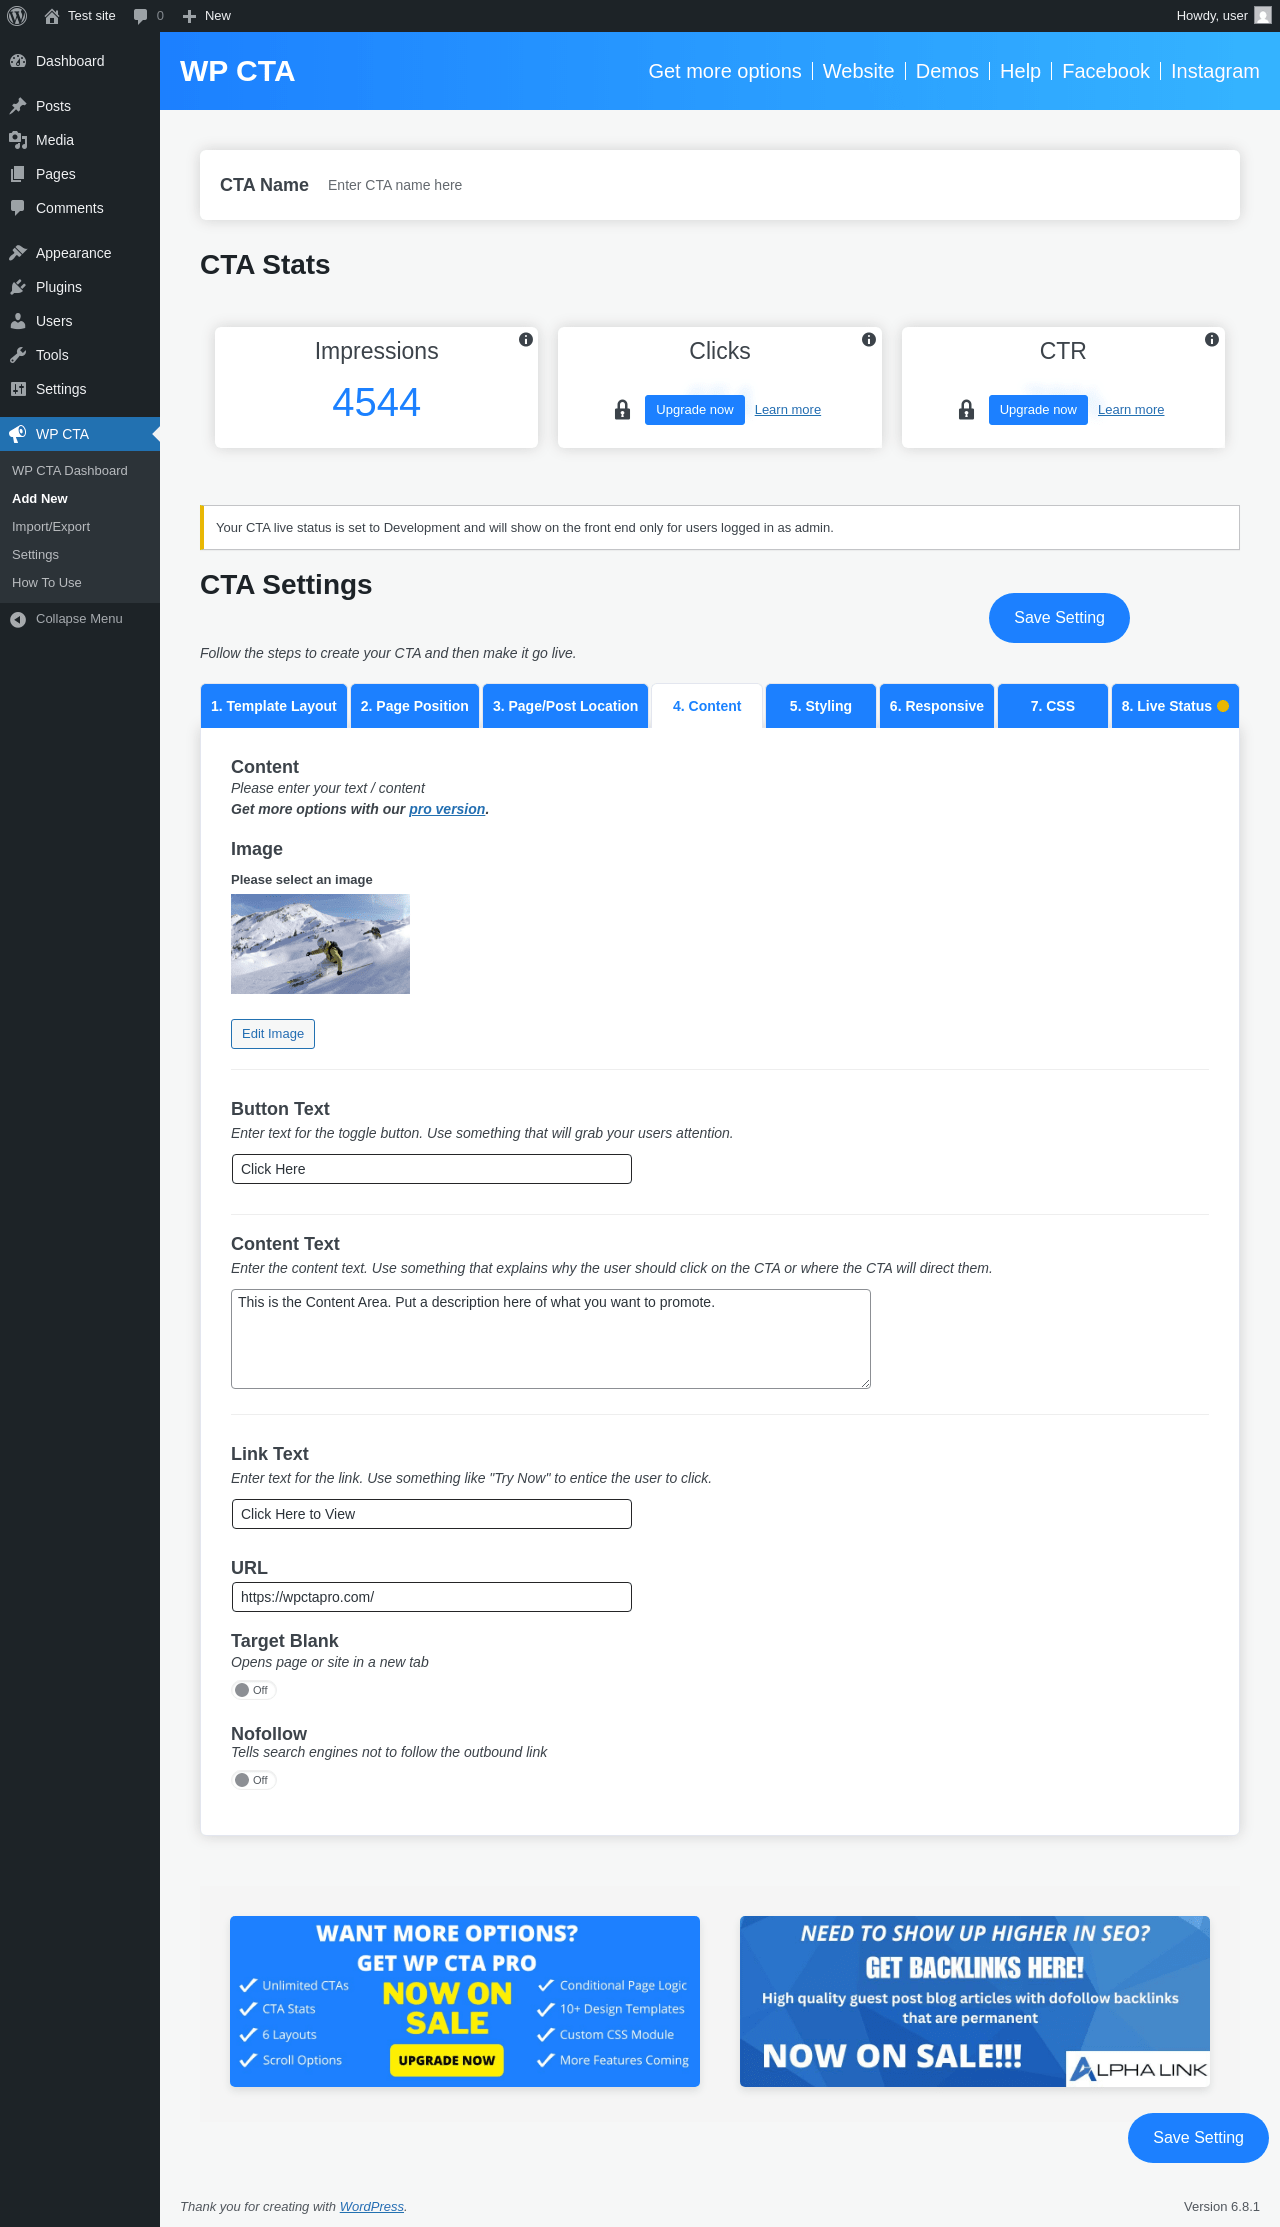1280x2227 pixels.
Task: Click the Impressions info icon
Action: point(526,340)
